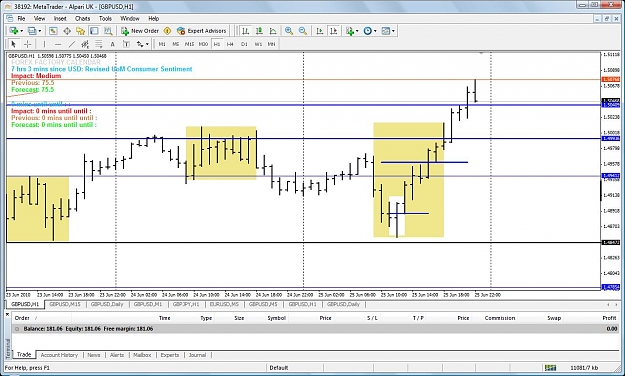Select the crosshair tool
Viewport: 625px width, 376px height.
(x=27, y=44)
